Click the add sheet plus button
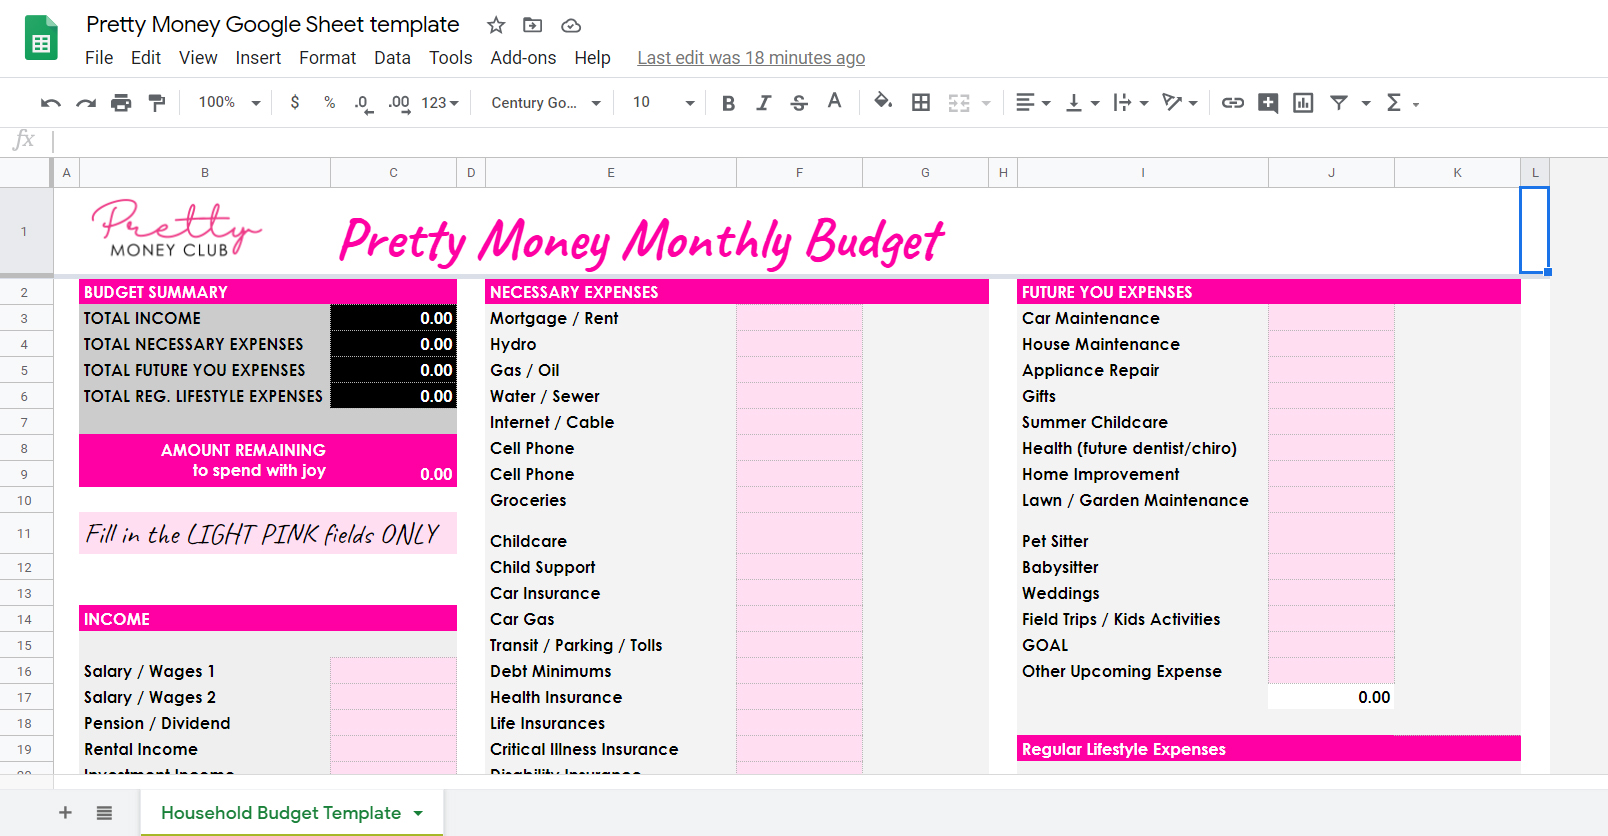Image resolution: width=1608 pixels, height=836 pixels. (x=65, y=813)
